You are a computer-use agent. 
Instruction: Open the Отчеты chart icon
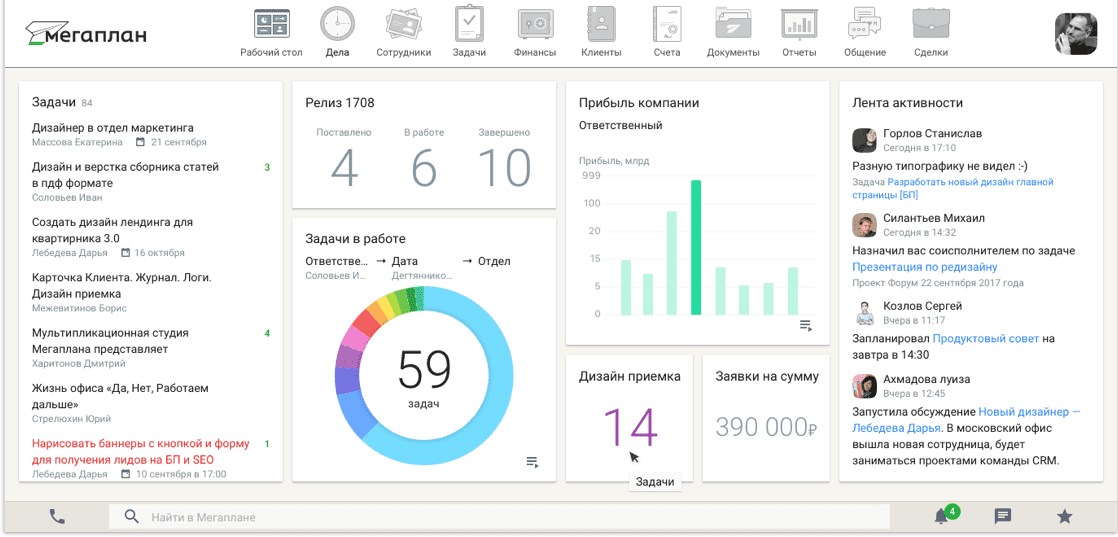[x=799, y=24]
